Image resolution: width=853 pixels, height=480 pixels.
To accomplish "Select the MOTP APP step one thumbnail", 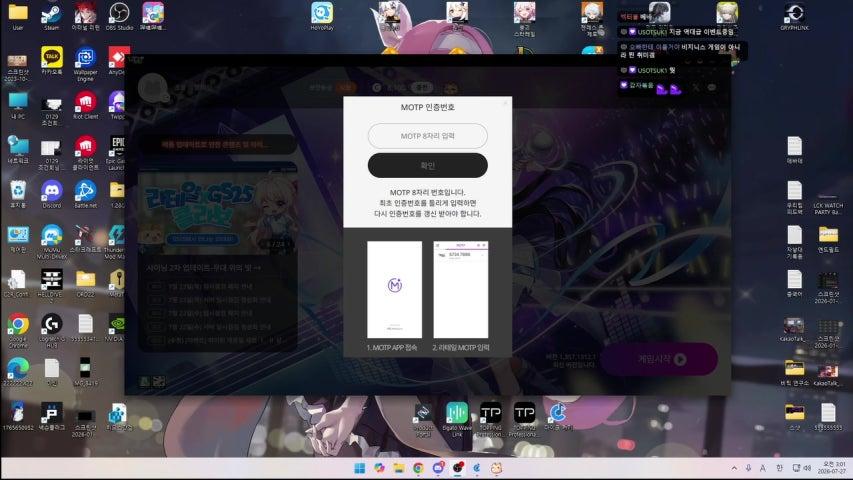I will (394, 290).
